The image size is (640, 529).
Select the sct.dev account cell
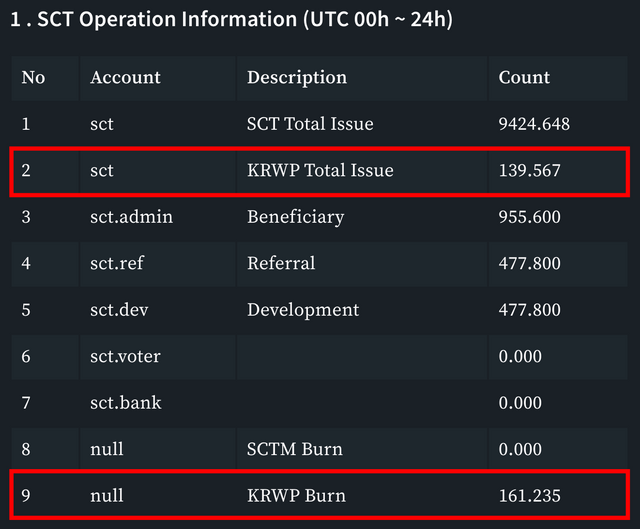coord(119,310)
